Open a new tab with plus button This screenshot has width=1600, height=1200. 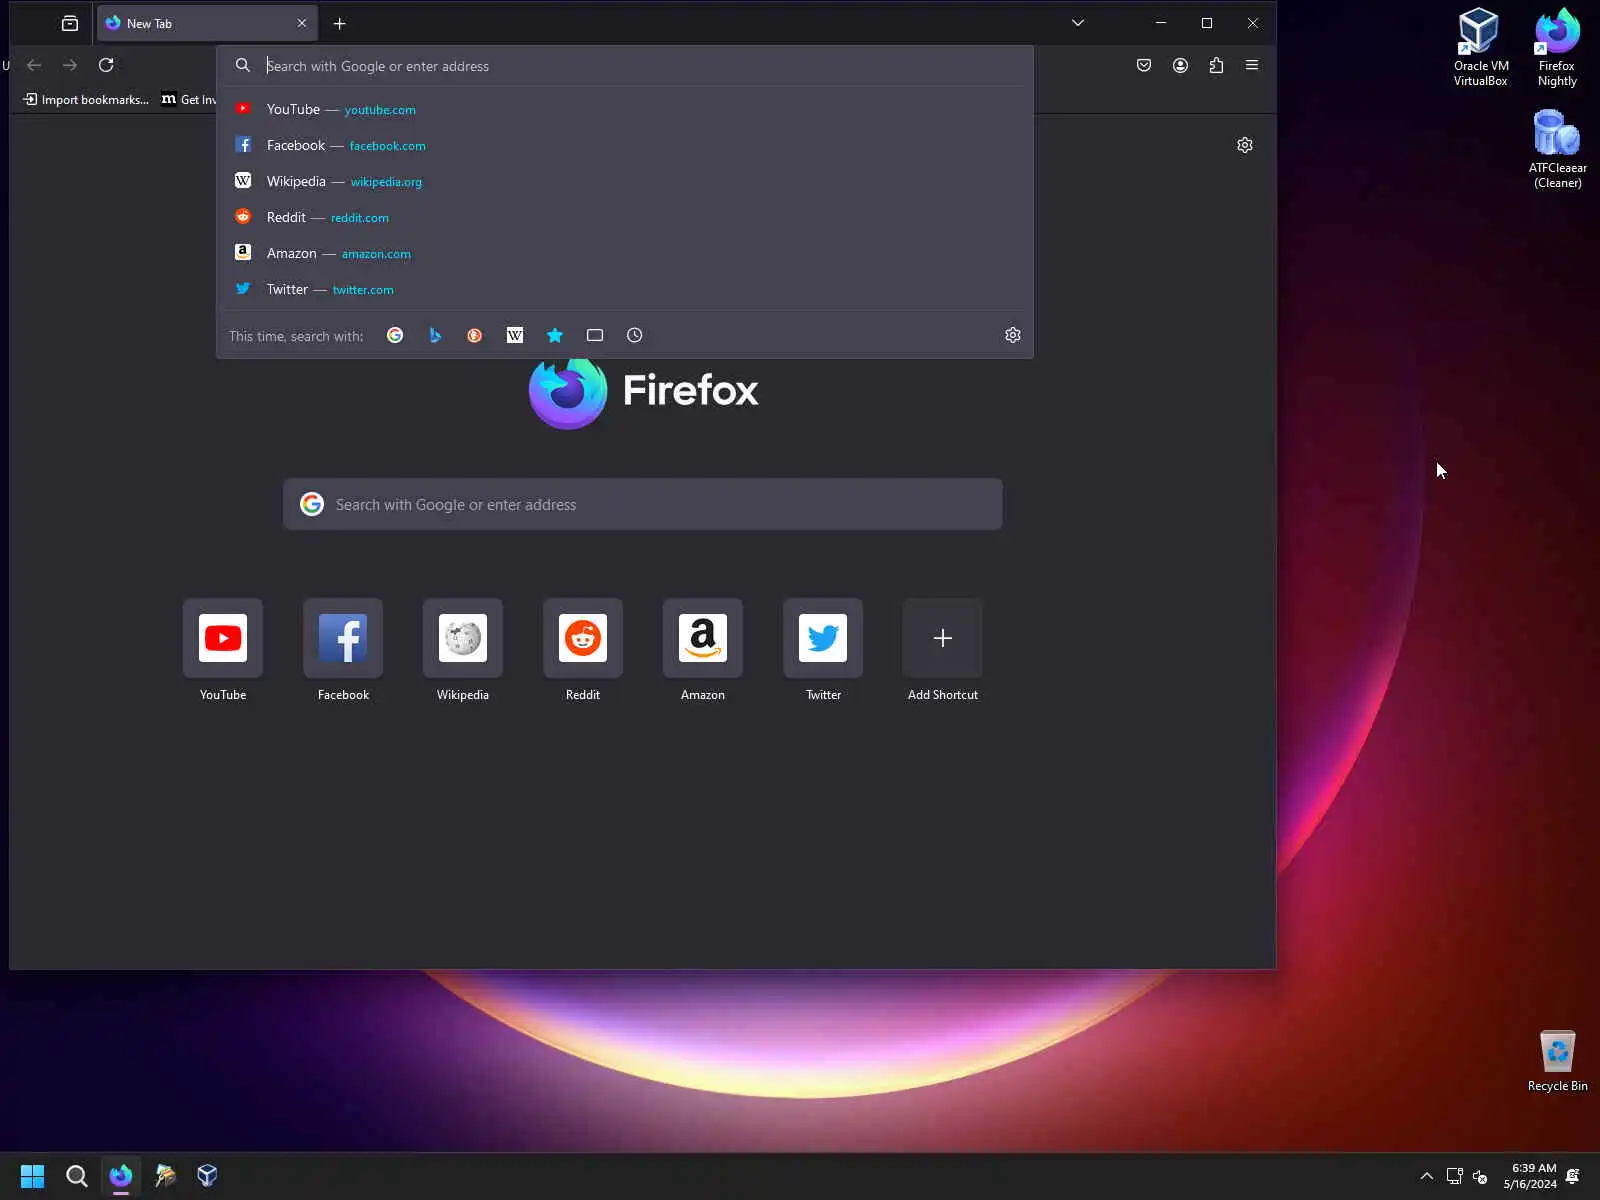coord(340,23)
